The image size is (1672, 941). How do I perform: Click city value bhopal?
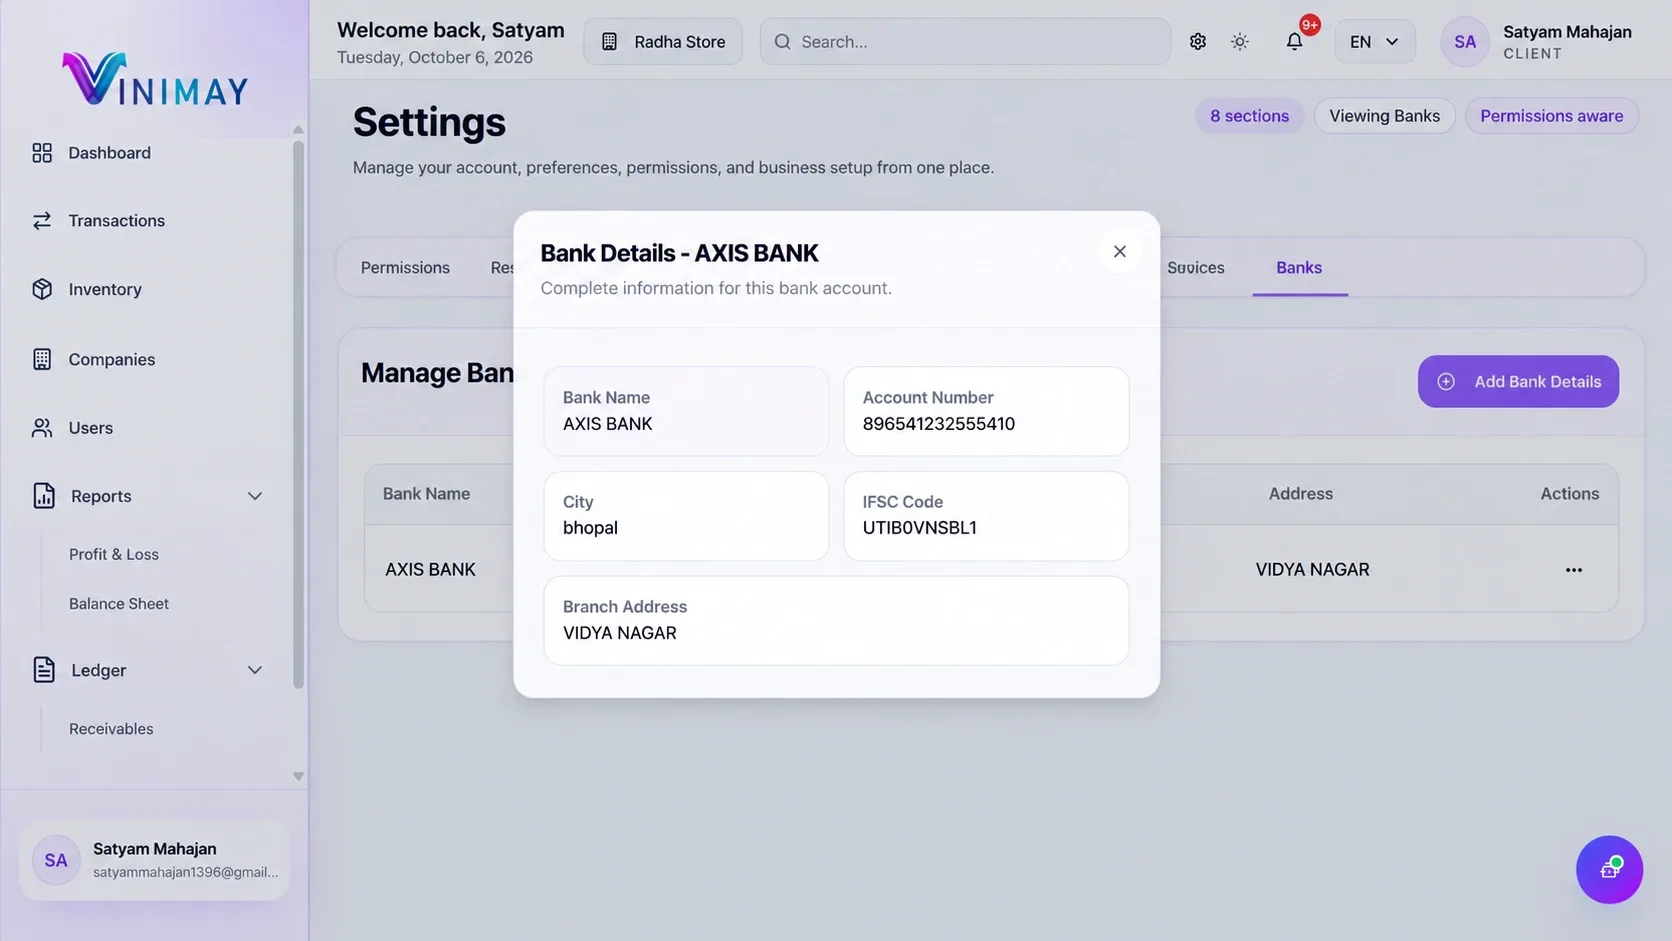(x=590, y=528)
